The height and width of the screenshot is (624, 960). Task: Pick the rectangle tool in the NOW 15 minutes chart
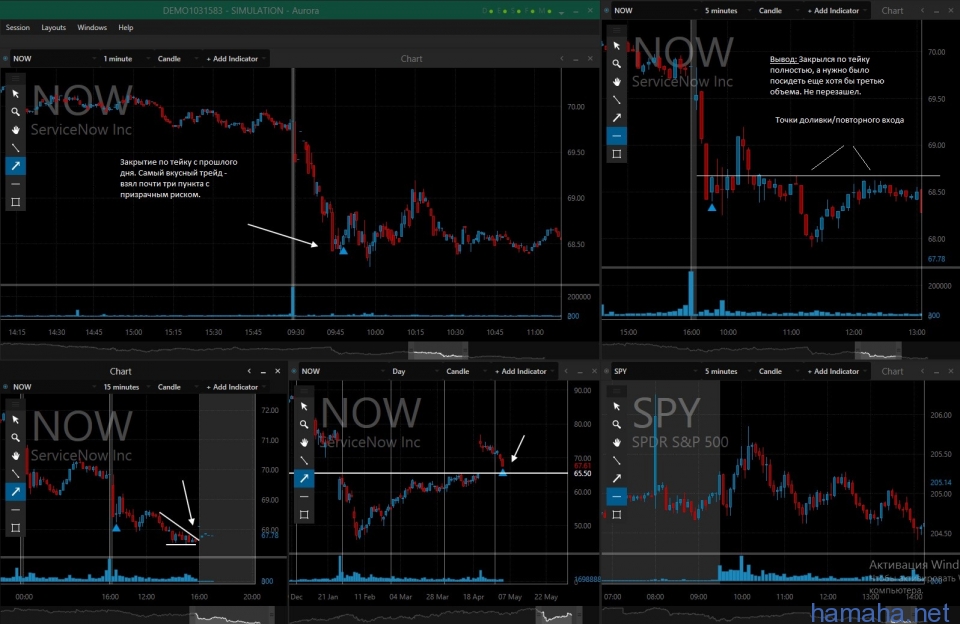coord(16,527)
